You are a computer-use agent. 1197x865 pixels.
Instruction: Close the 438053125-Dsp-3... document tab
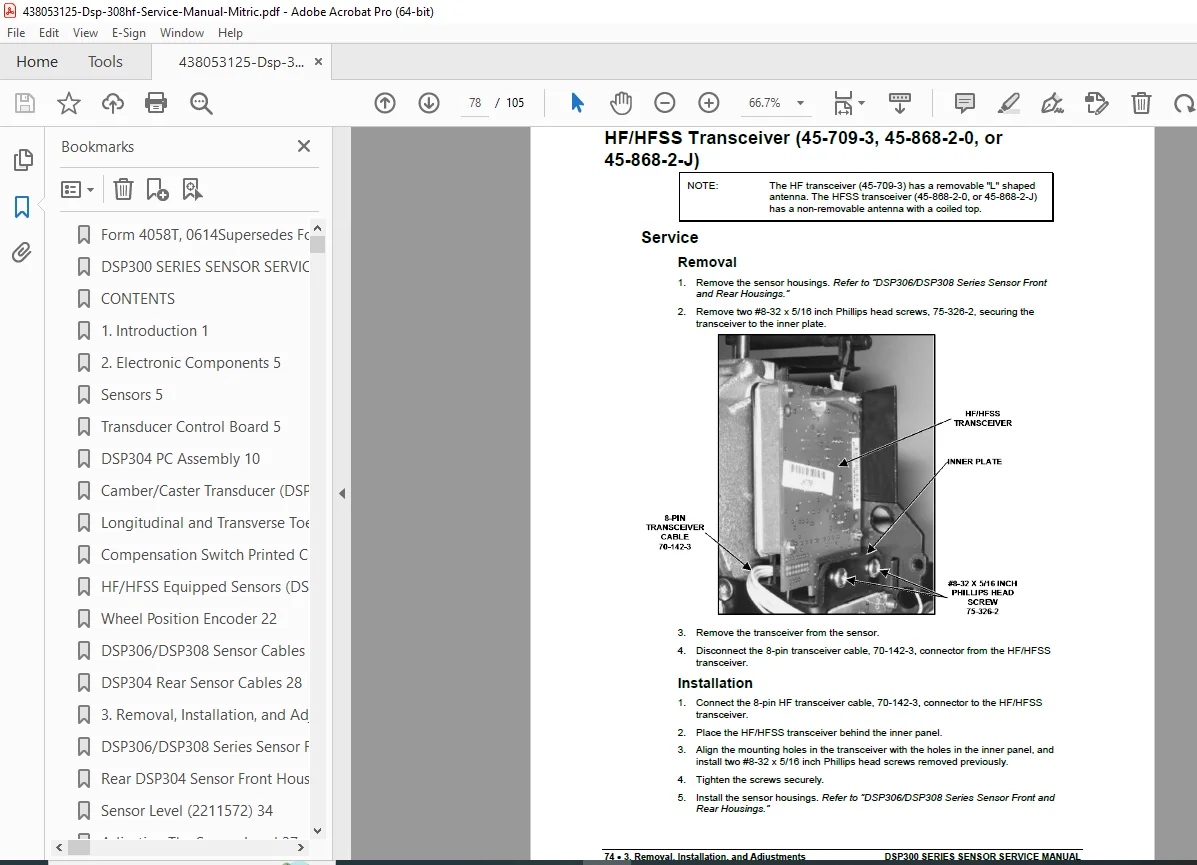(x=318, y=62)
